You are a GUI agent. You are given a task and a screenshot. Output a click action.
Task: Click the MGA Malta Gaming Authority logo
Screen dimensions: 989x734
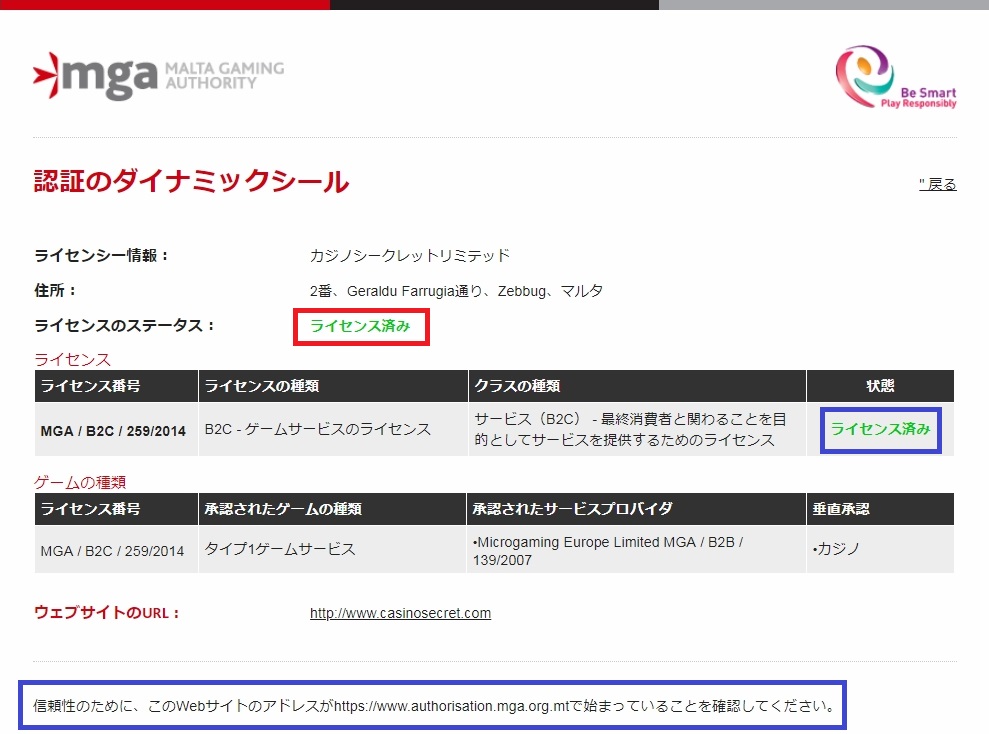point(158,76)
